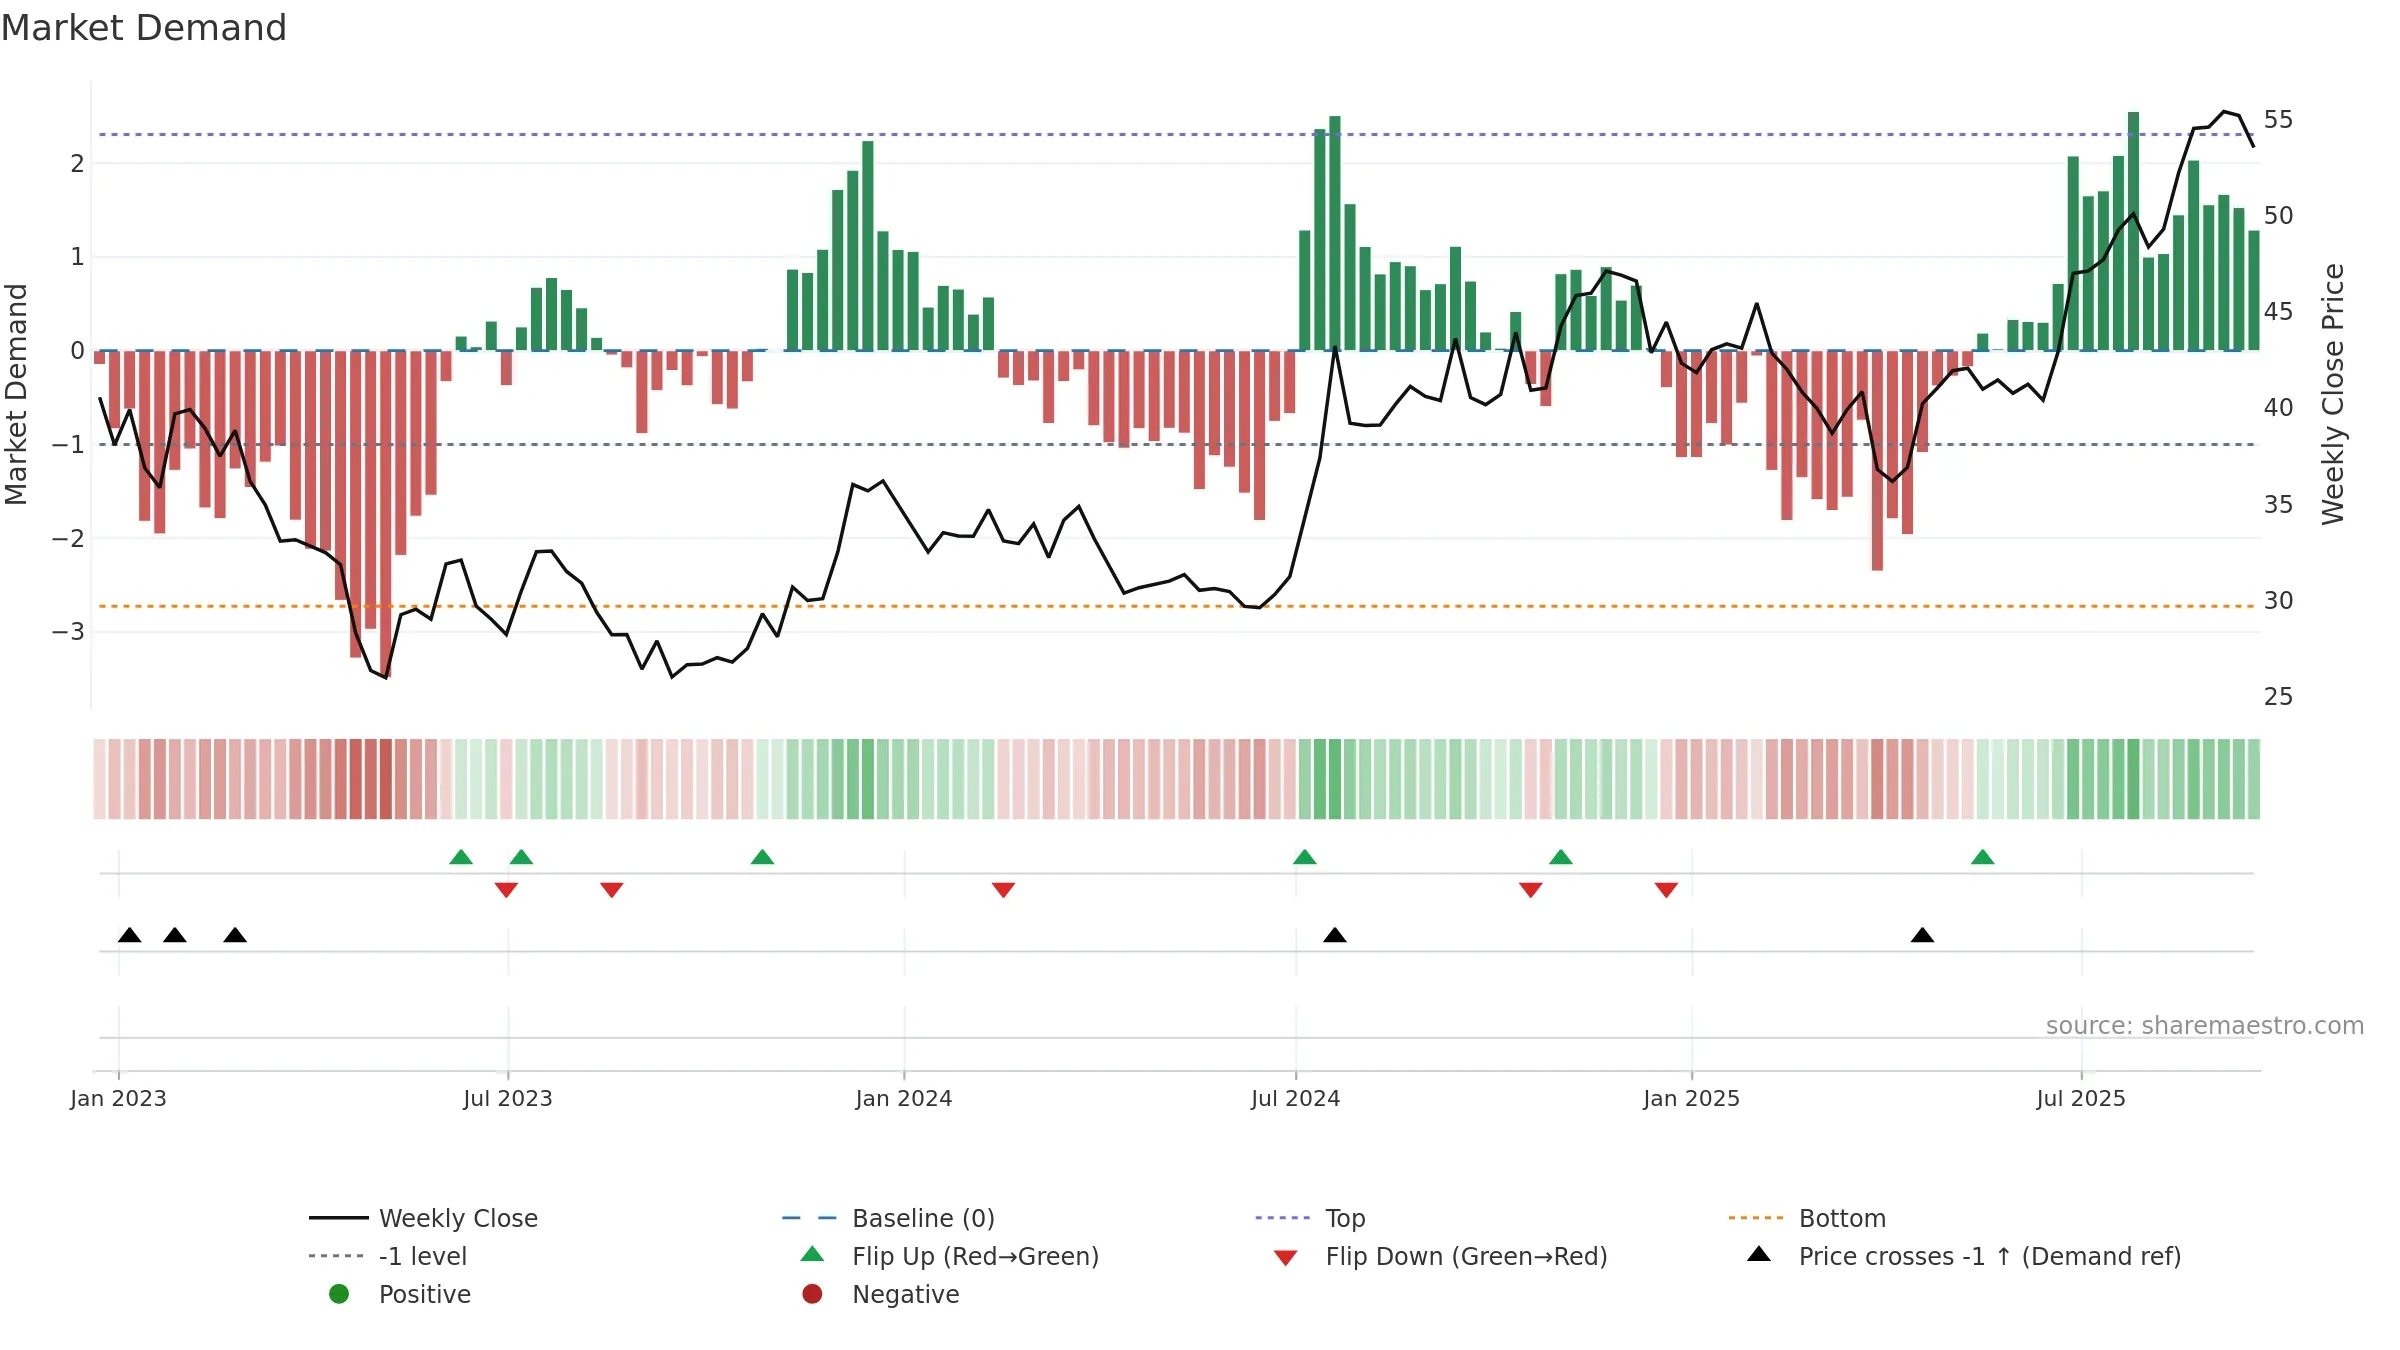Screen dimensions: 2400x1350
Task: Click the first green flip-up marker before Jul 2023
Action: click(461, 857)
